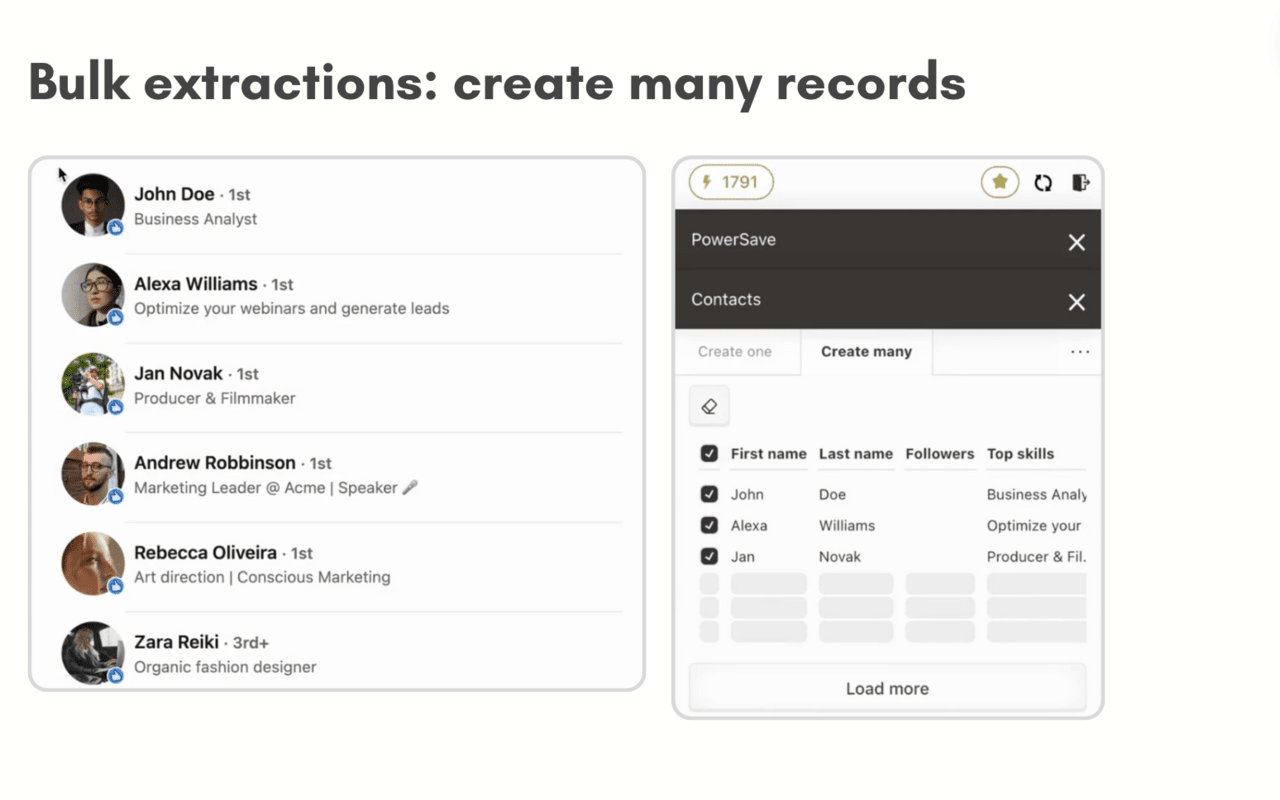The width and height of the screenshot is (1280, 800).
Task: Click Zara Reiki's profile photo
Action: tap(93, 653)
